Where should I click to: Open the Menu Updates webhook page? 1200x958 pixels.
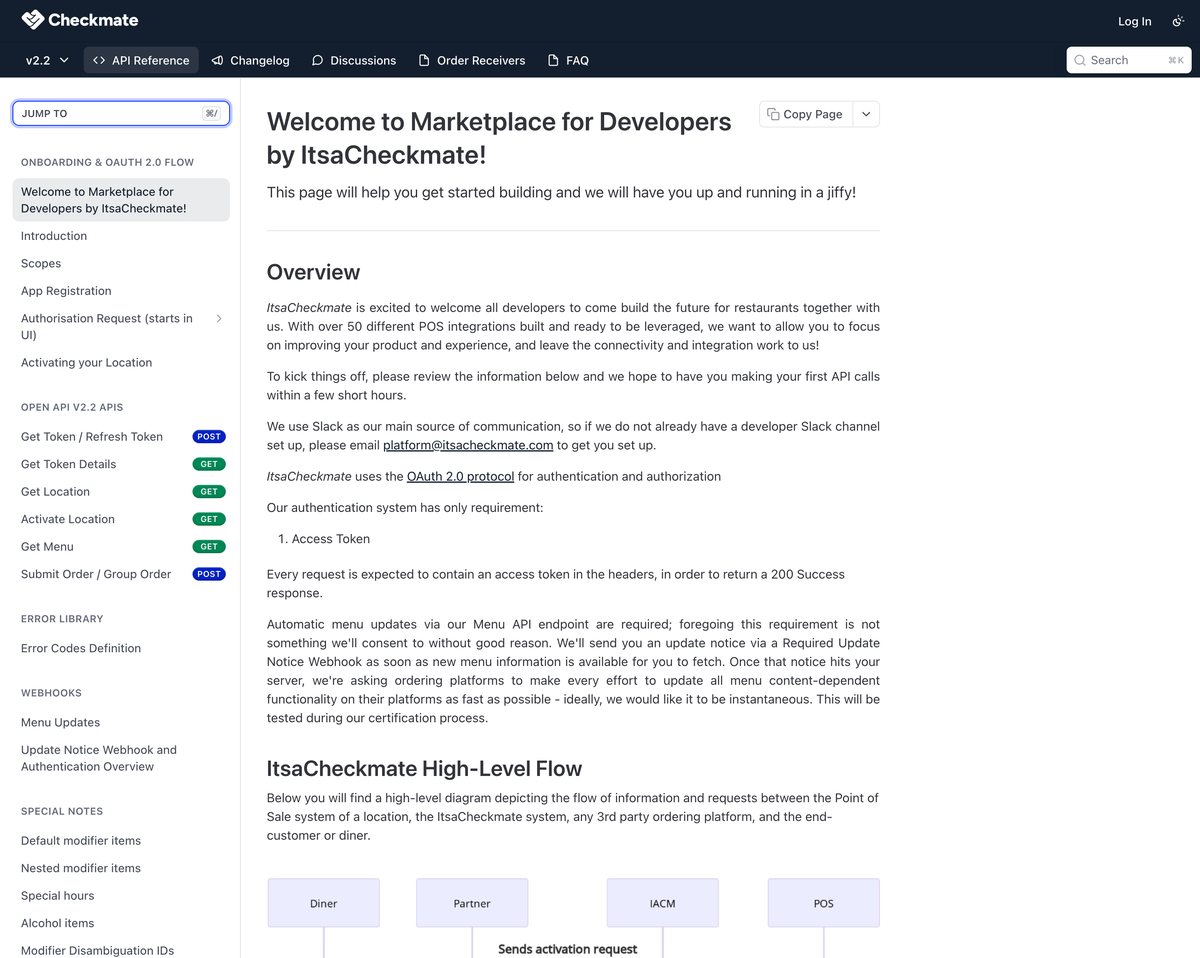(61, 722)
